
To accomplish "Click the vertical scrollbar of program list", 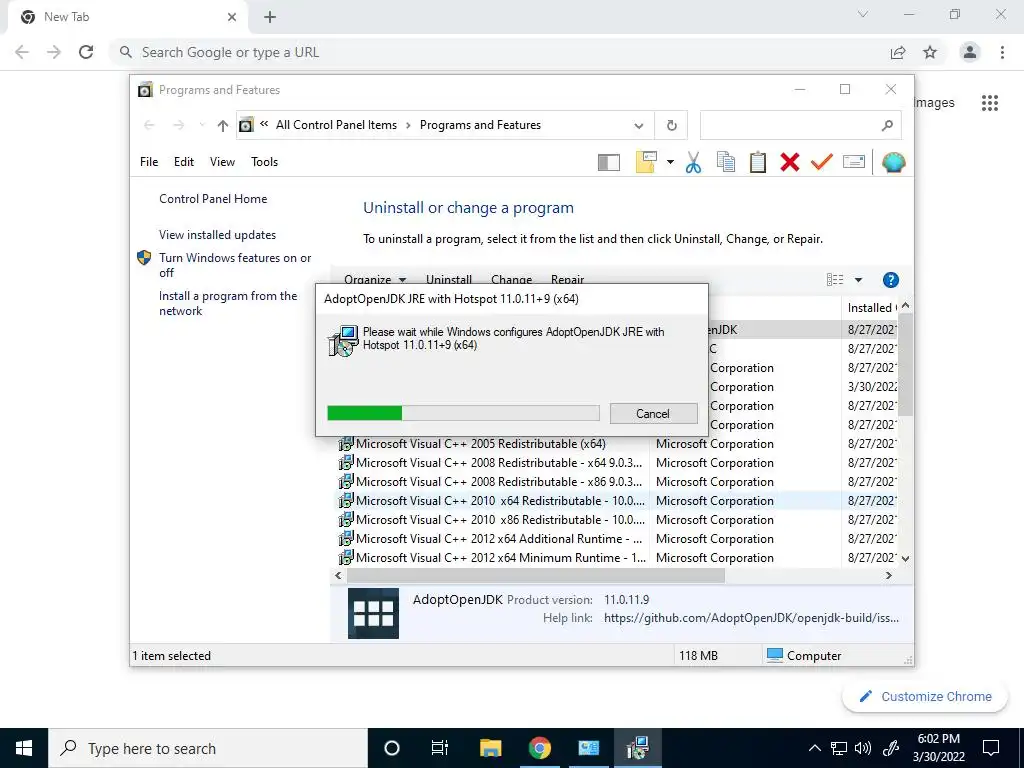I will click(x=905, y=364).
